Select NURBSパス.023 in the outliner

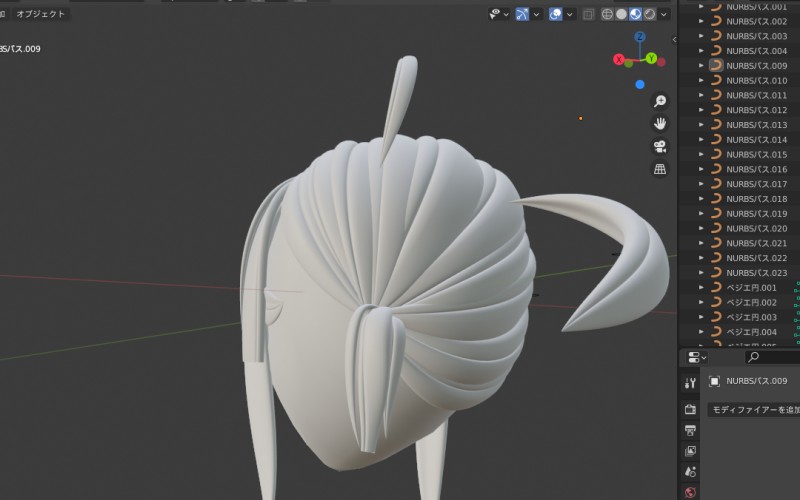pos(757,272)
